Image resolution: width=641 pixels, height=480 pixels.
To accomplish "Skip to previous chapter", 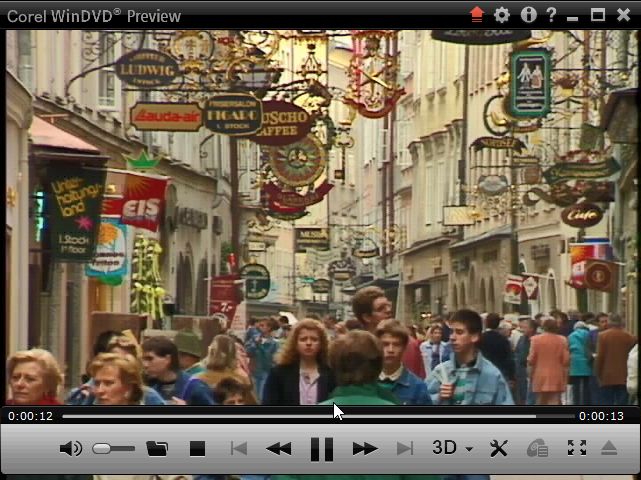I will [239, 449].
